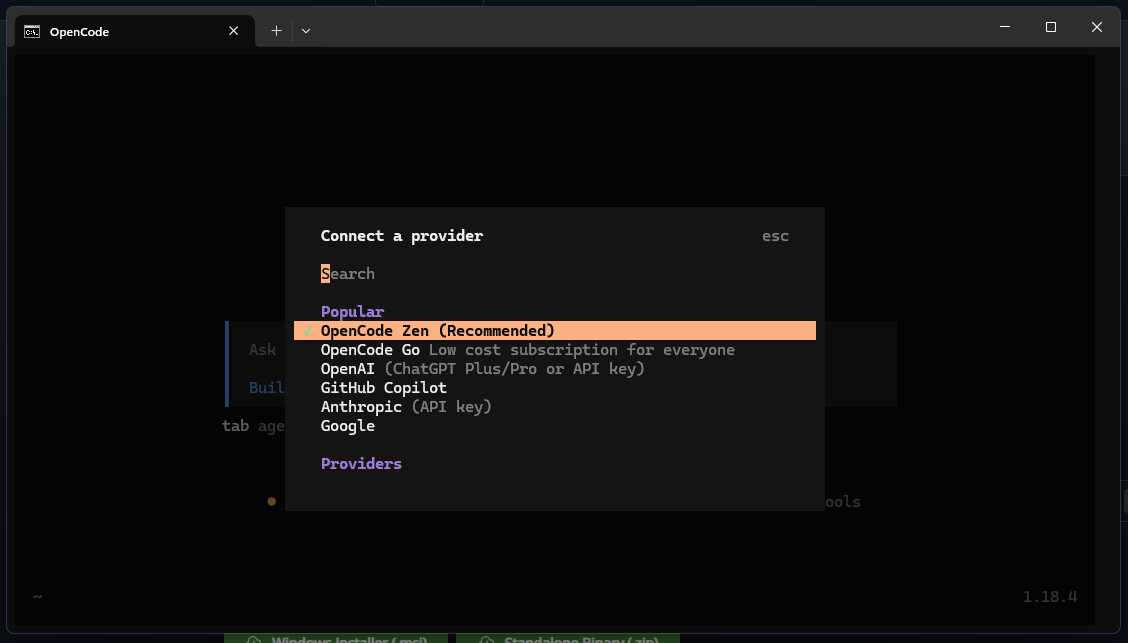1128x643 pixels.
Task: Close the OpenCode tab
Action: coord(233,31)
